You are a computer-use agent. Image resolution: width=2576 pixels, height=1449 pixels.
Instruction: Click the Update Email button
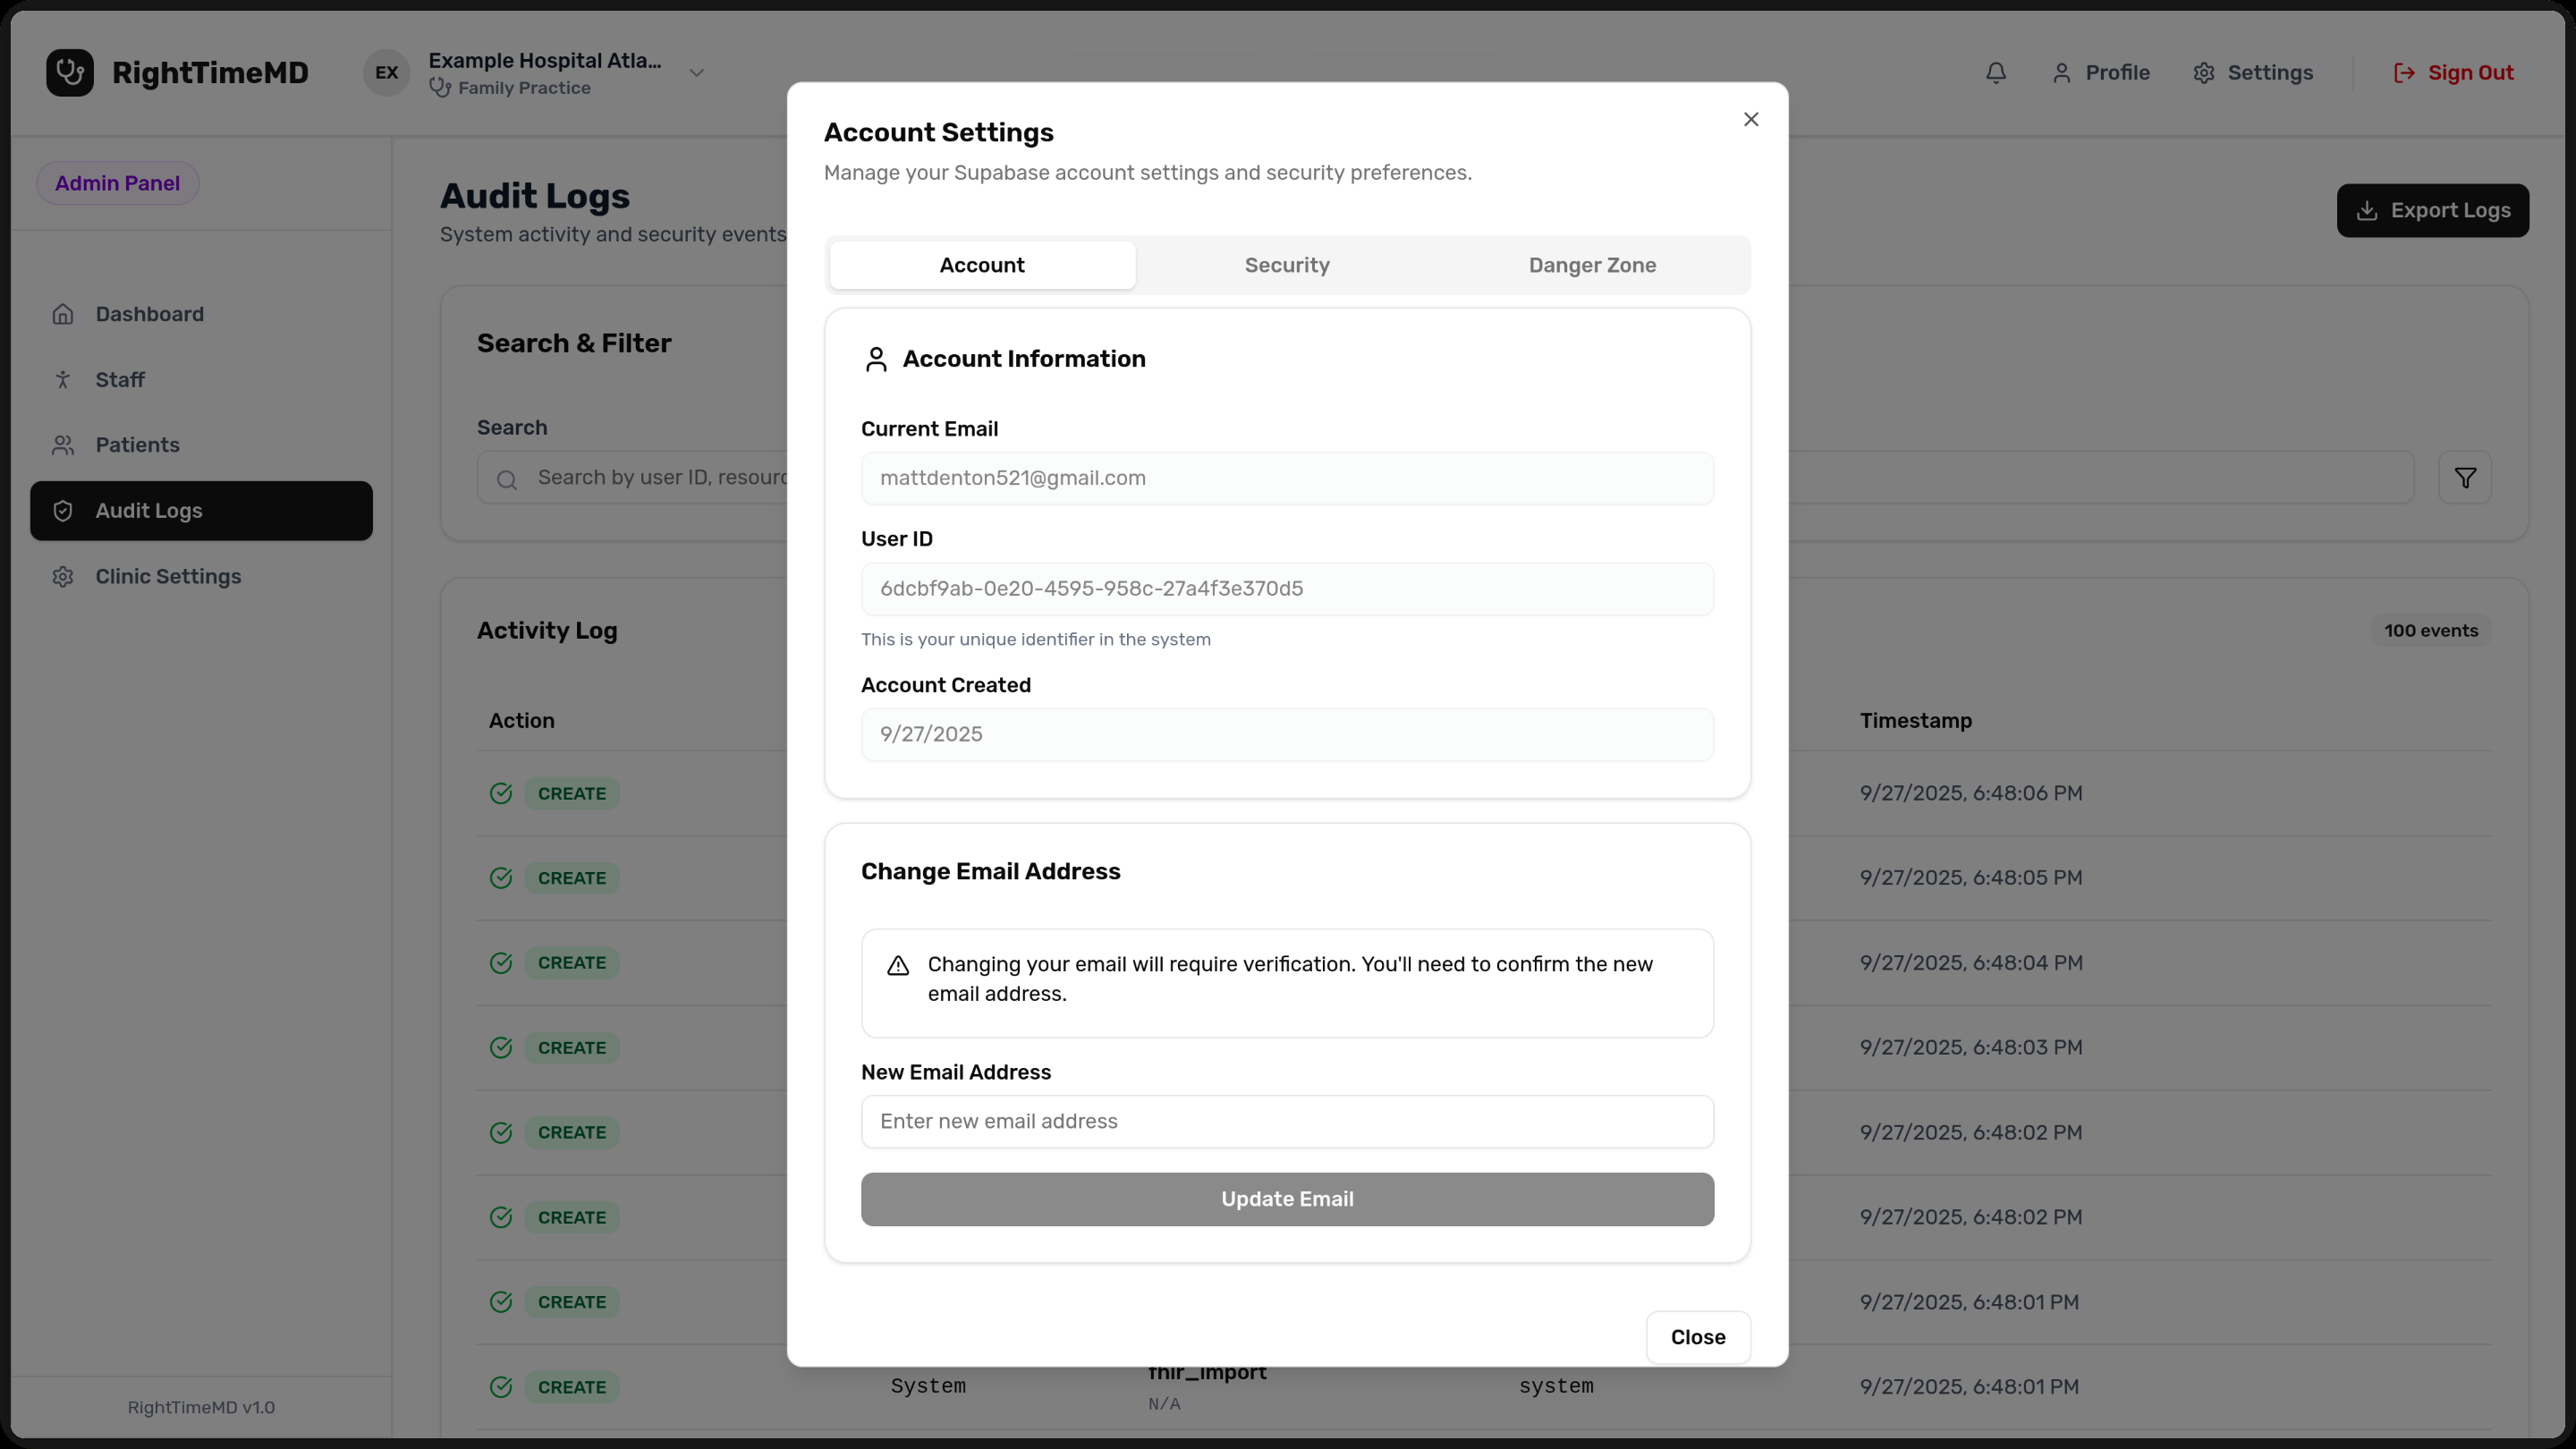1286,1199
